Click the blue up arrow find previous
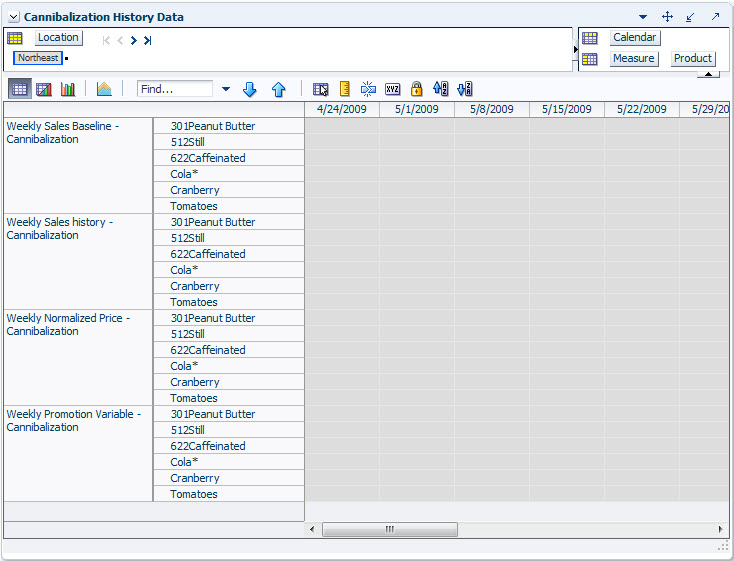 tap(279, 89)
